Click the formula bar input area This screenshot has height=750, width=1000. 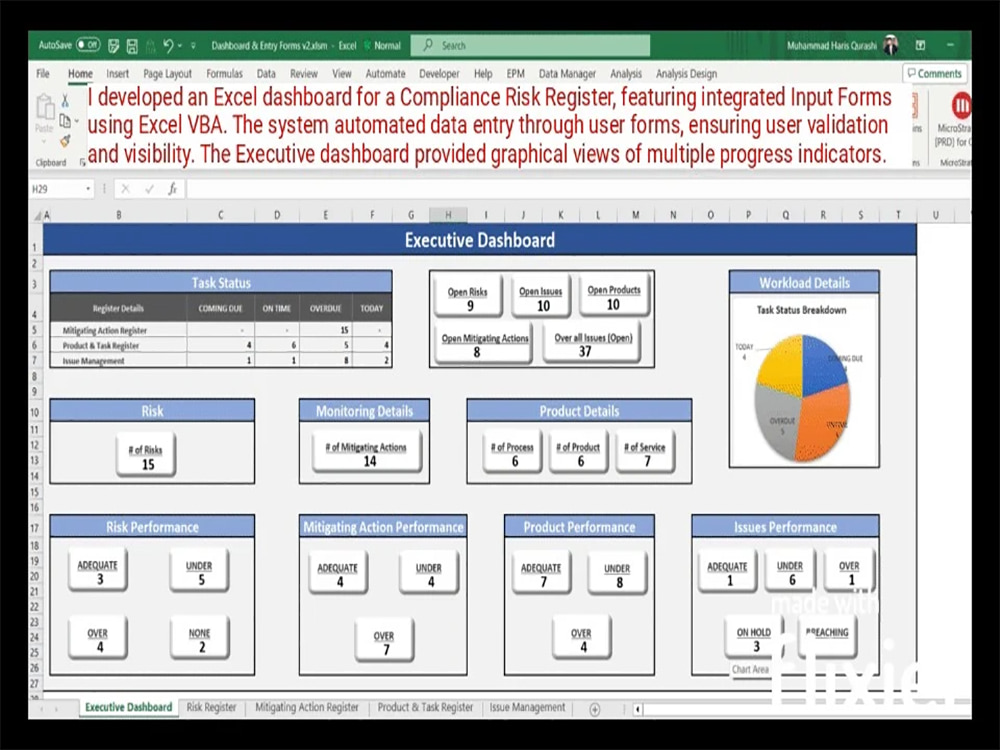(x=577, y=189)
